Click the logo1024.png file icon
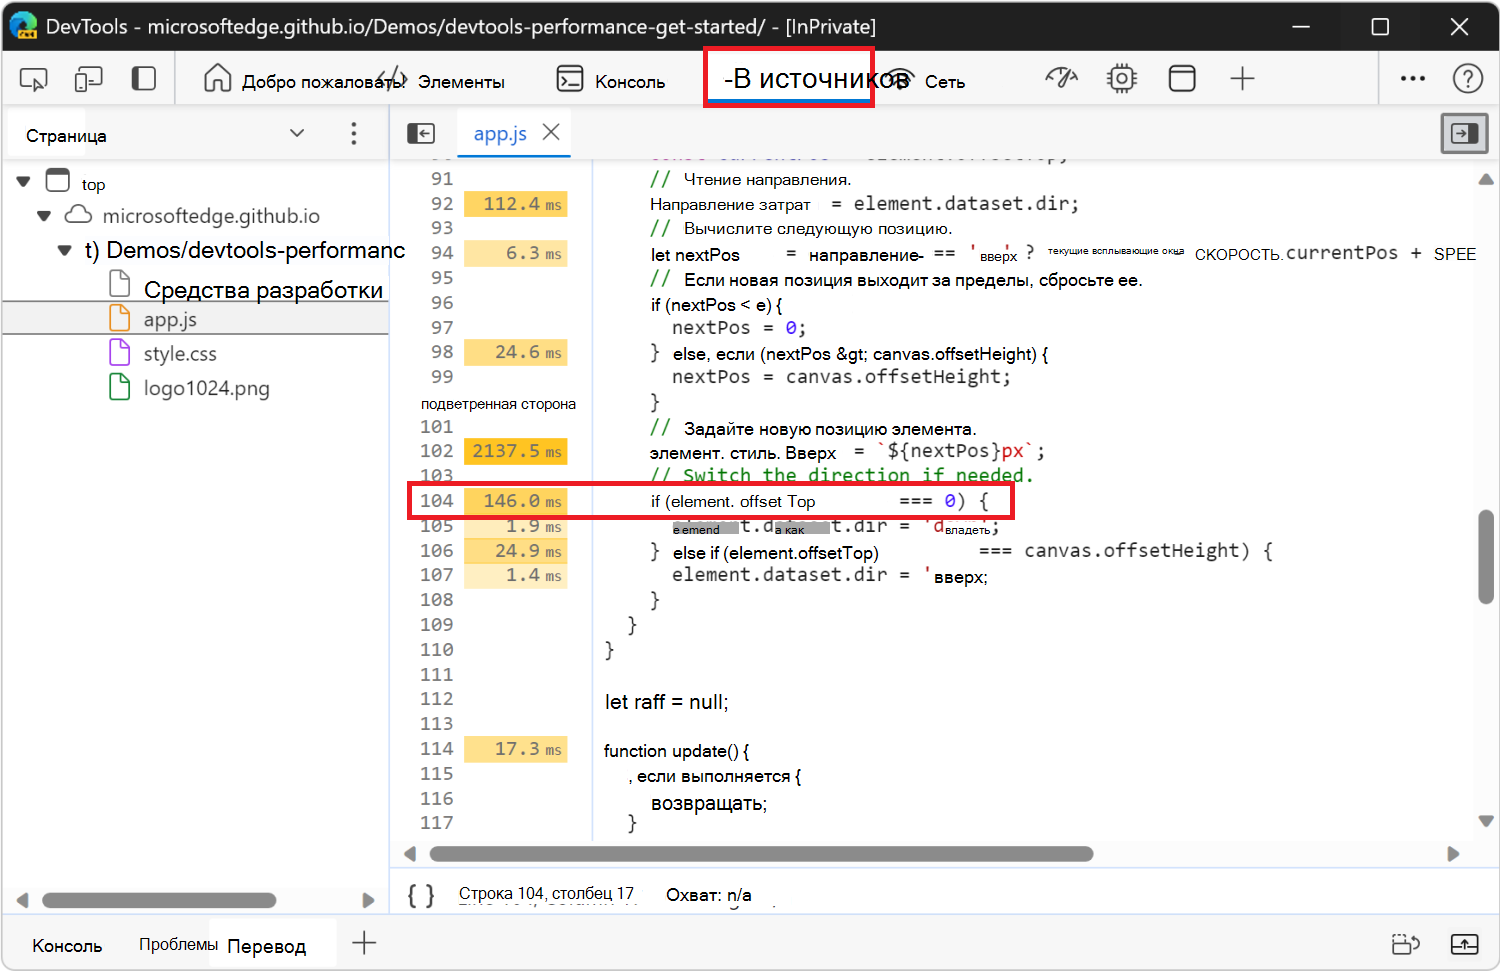Viewport: 1500px width, 971px height. coord(120,386)
